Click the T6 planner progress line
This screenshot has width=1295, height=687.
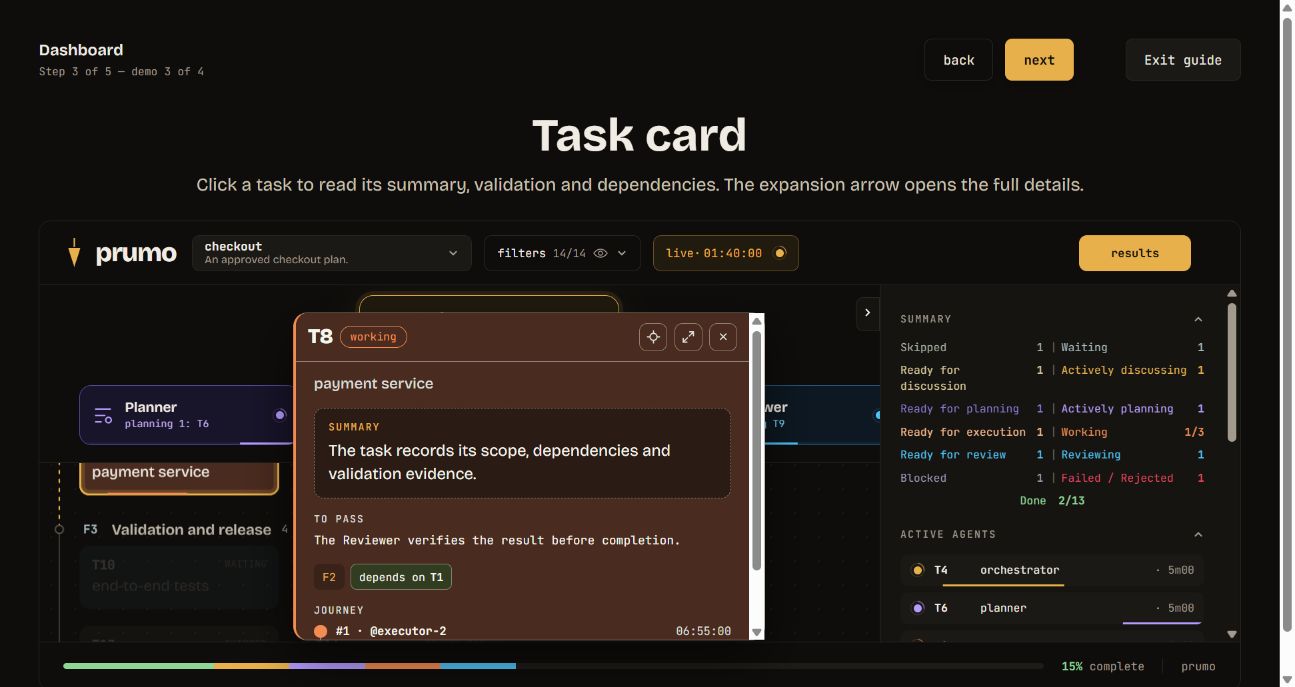point(1162,623)
